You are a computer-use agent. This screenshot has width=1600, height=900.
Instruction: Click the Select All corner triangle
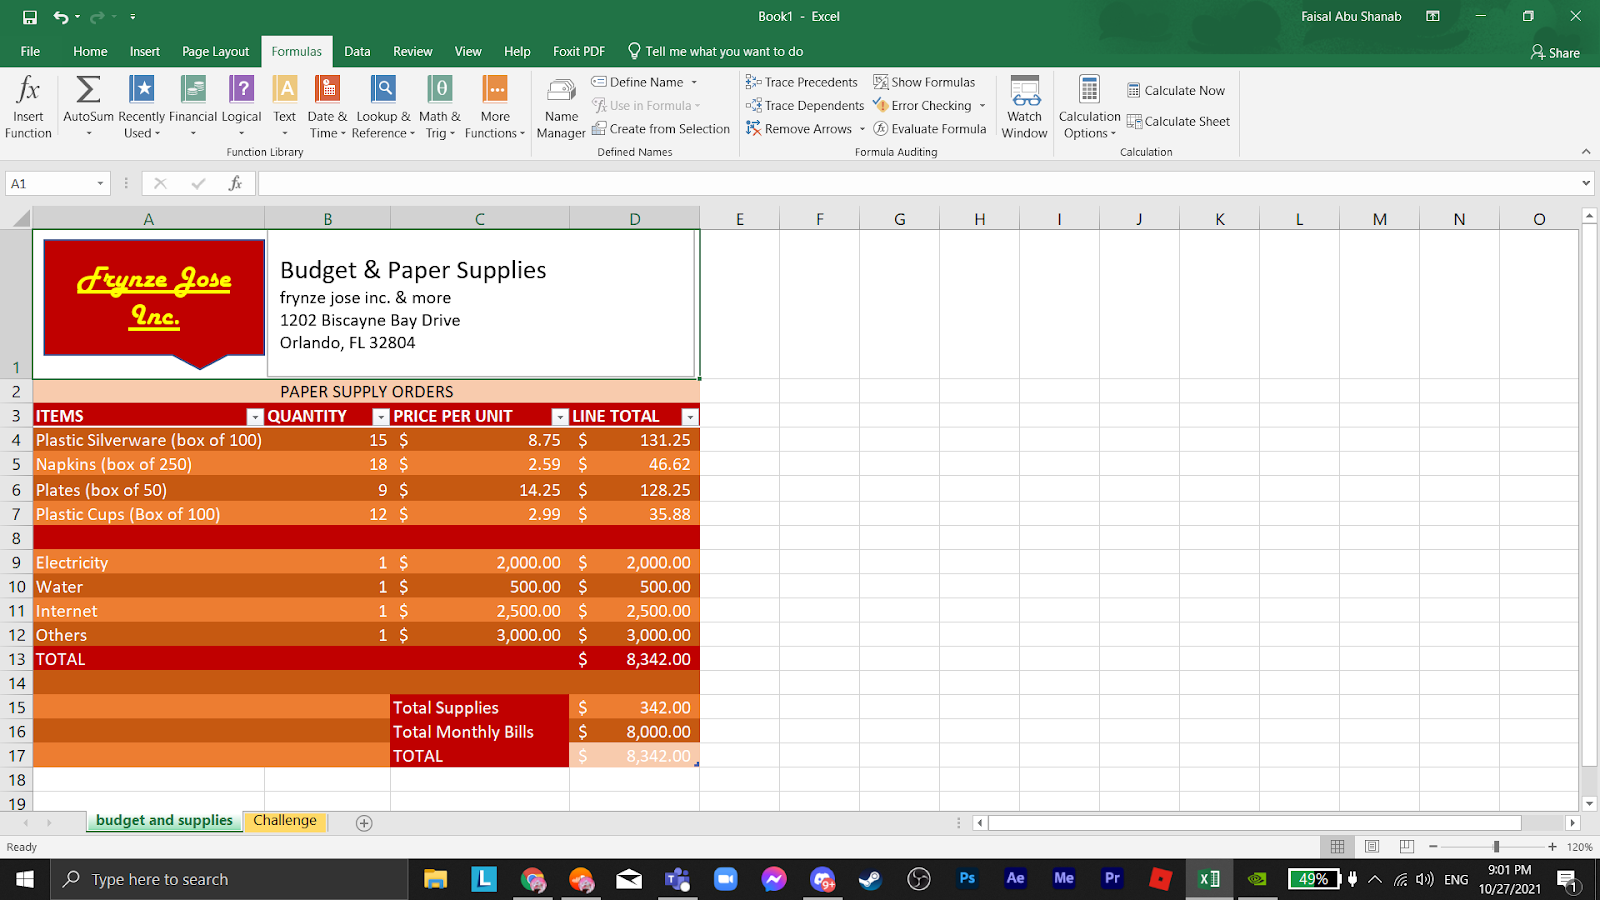pos(19,219)
